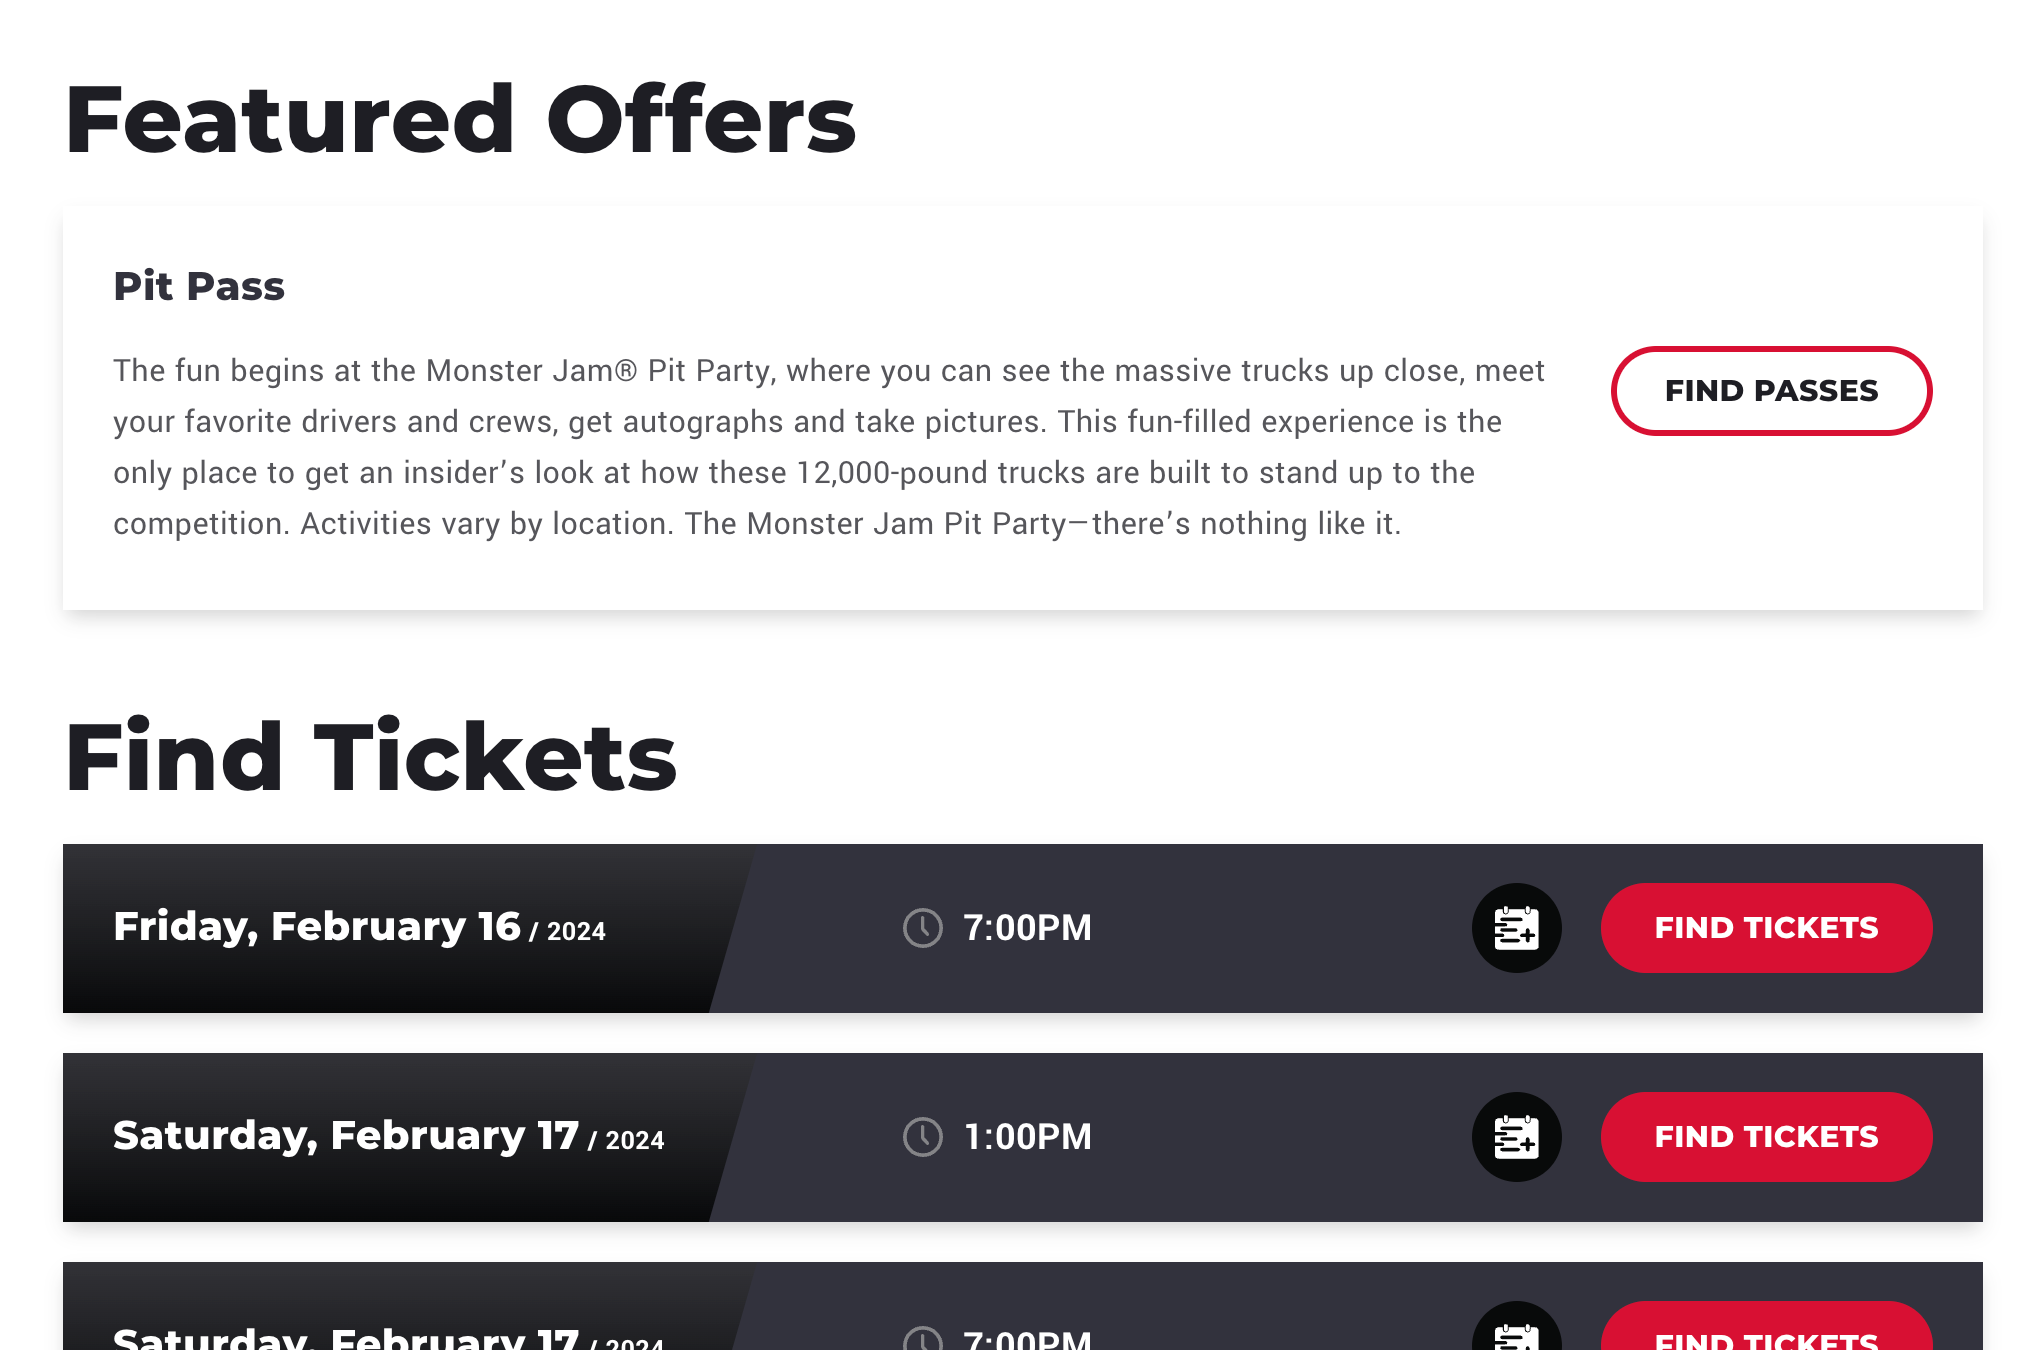The height and width of the screenshot is (1350, 2024).
Task: Click FIND PASSES for the Pit Pass offer
Action: [x=1770, y=390]
